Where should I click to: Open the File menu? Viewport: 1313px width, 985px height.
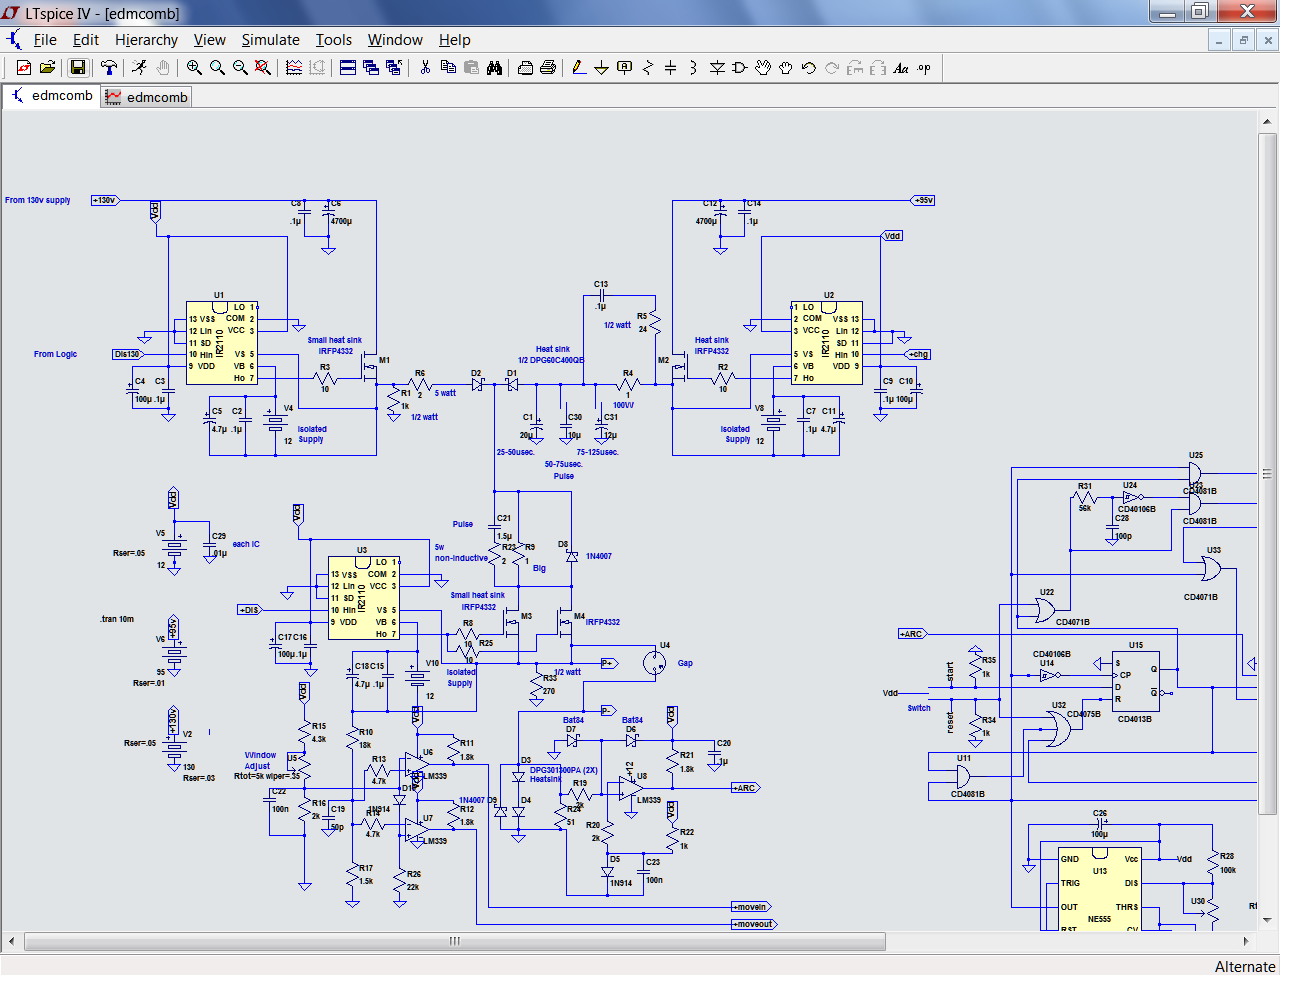tap(45, 40)
